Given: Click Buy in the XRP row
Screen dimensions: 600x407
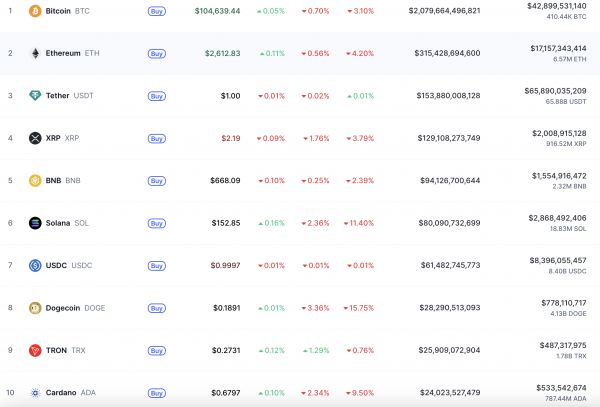Looking at the screenshot, I should tap(157, 138).
